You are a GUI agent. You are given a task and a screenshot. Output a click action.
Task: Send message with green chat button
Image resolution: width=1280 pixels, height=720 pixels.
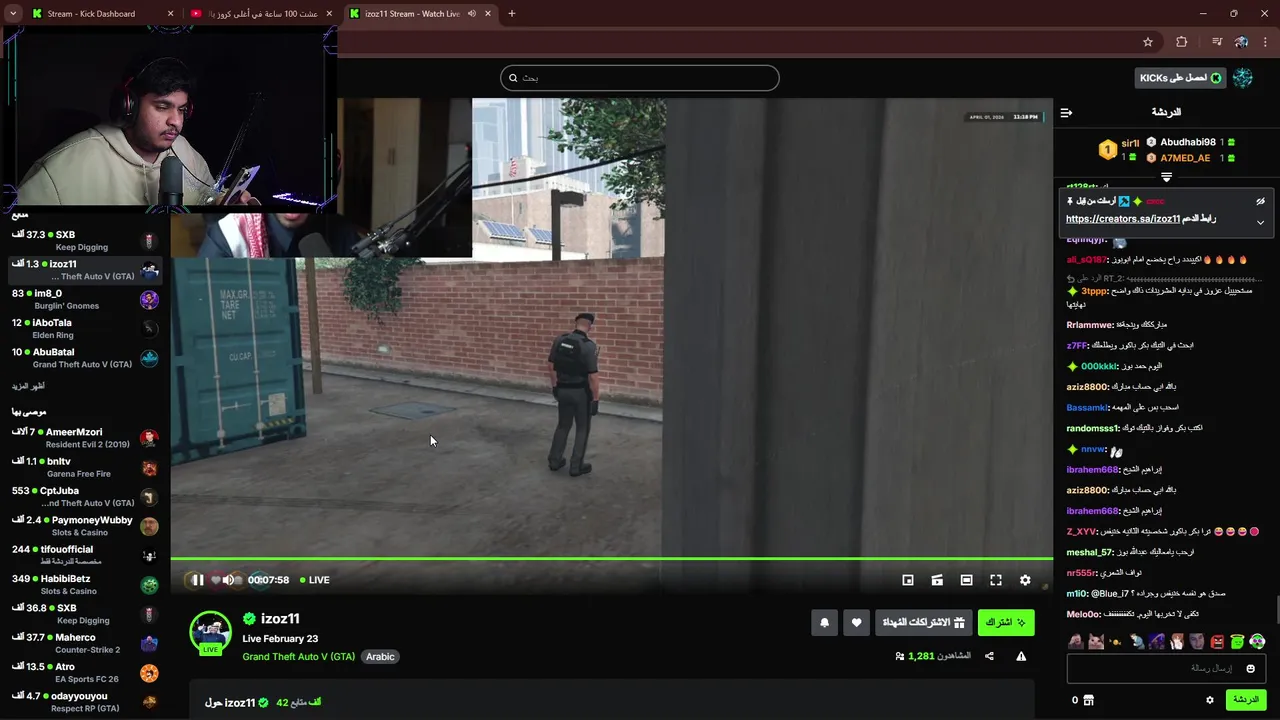pyautogui.click(x=1246, y=700)
